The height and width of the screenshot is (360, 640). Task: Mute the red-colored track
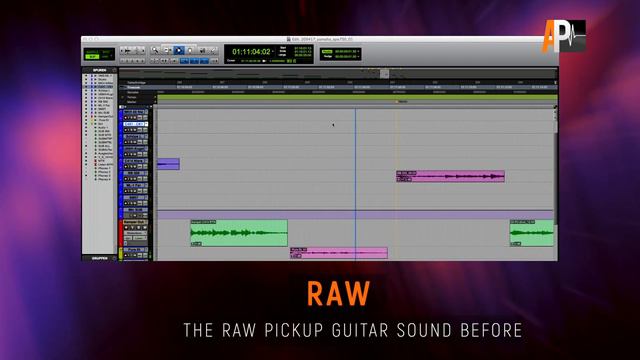[144, 227]
